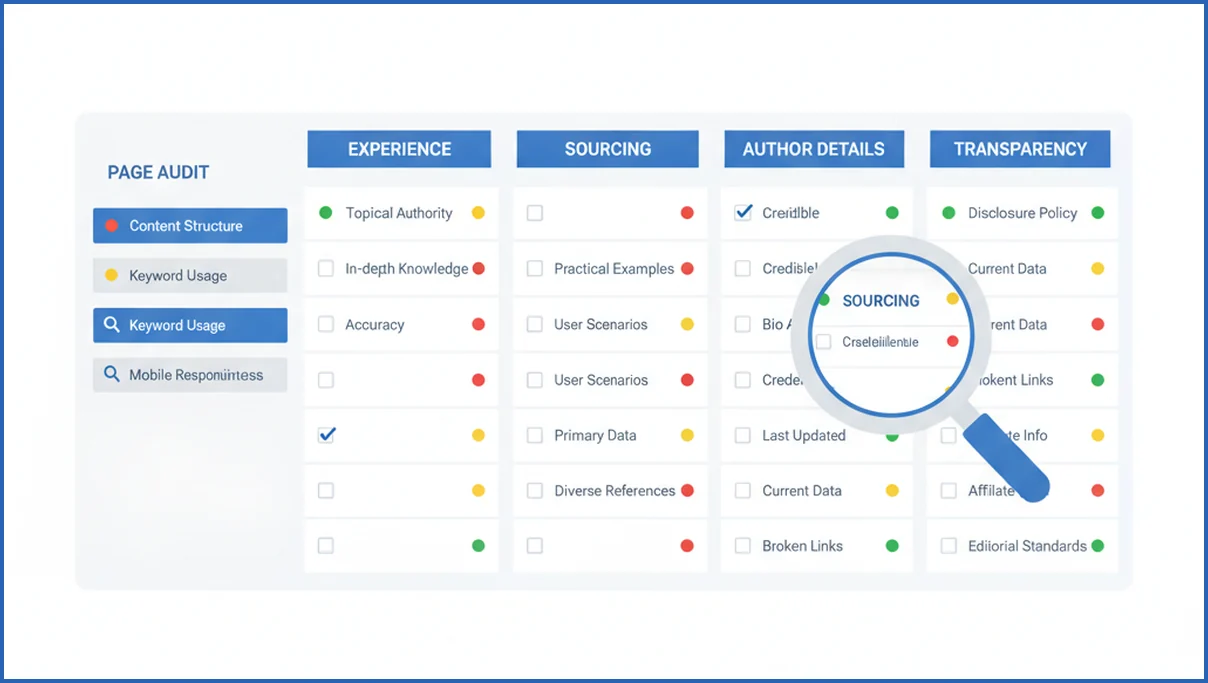Tick the Practical Examples checkbox
Viewport: 1208px width, 683px height.
coord(535,268)
